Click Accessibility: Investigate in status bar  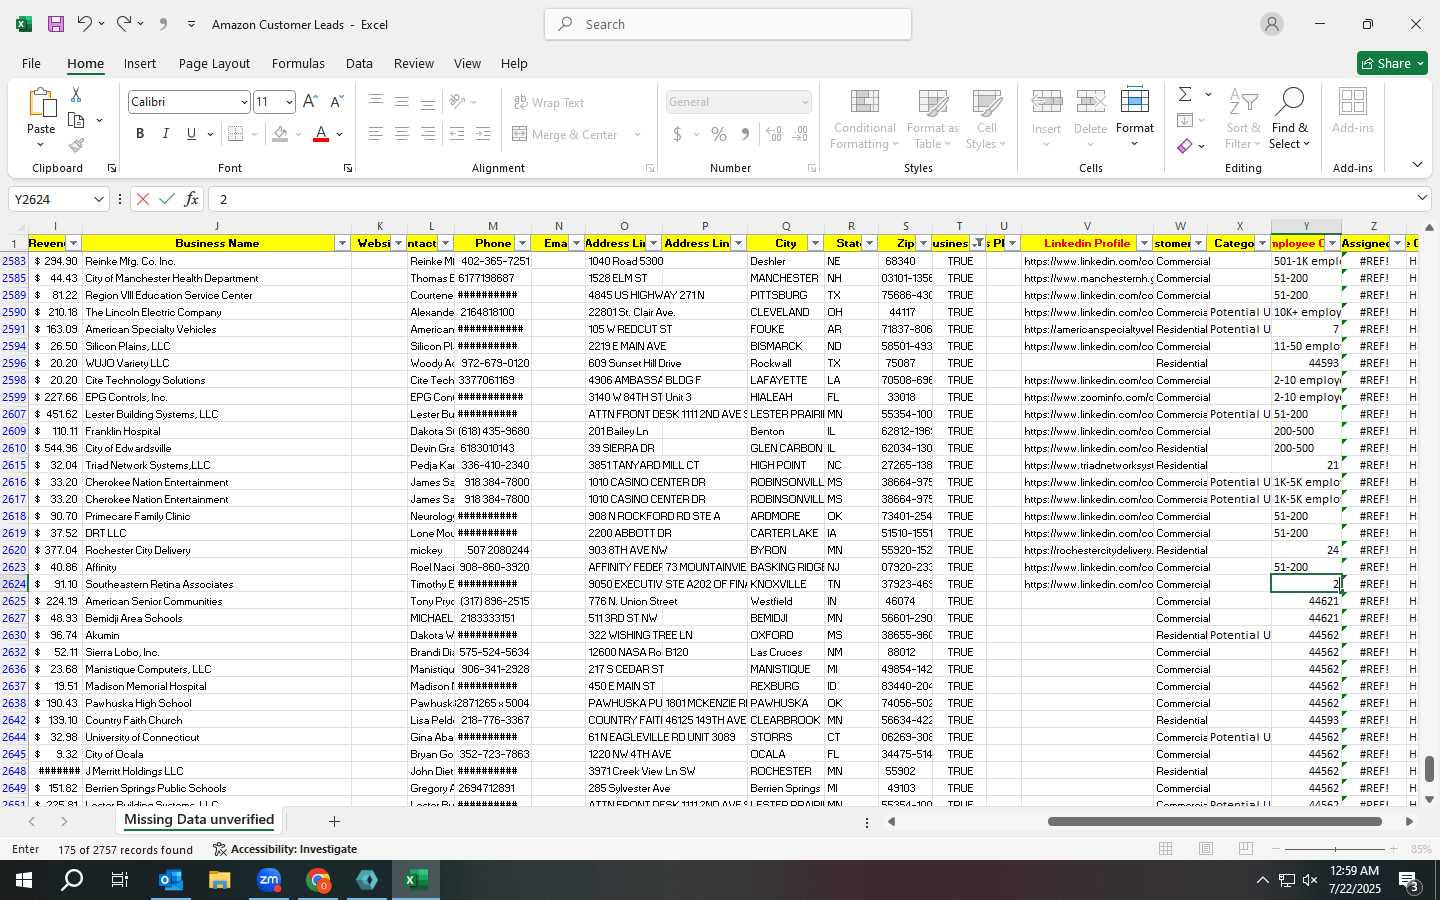[x=285, y=849]
